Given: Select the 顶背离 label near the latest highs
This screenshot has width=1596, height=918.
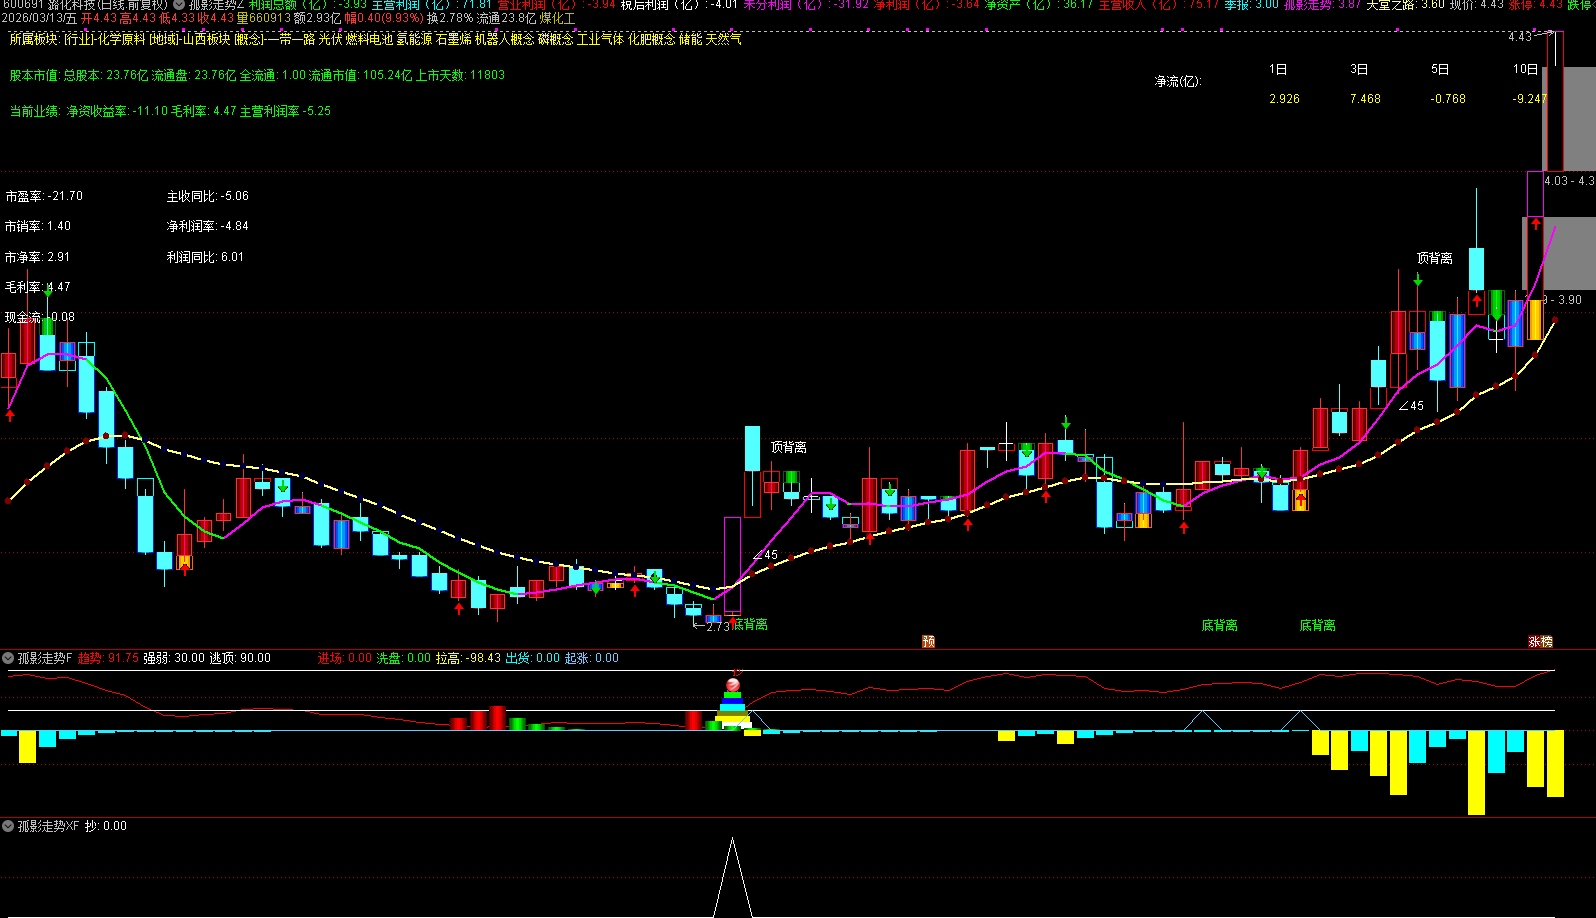Looking at the screenshot, I should [1434, 258].
